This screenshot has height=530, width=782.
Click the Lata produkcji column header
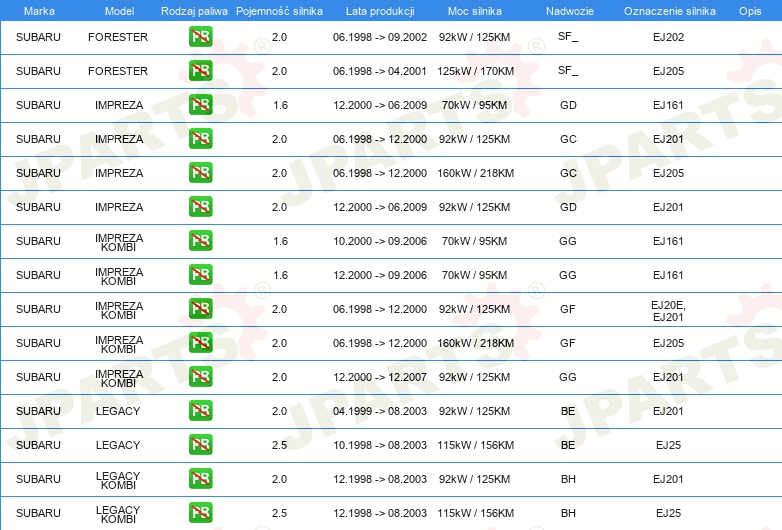coord(380,11)
